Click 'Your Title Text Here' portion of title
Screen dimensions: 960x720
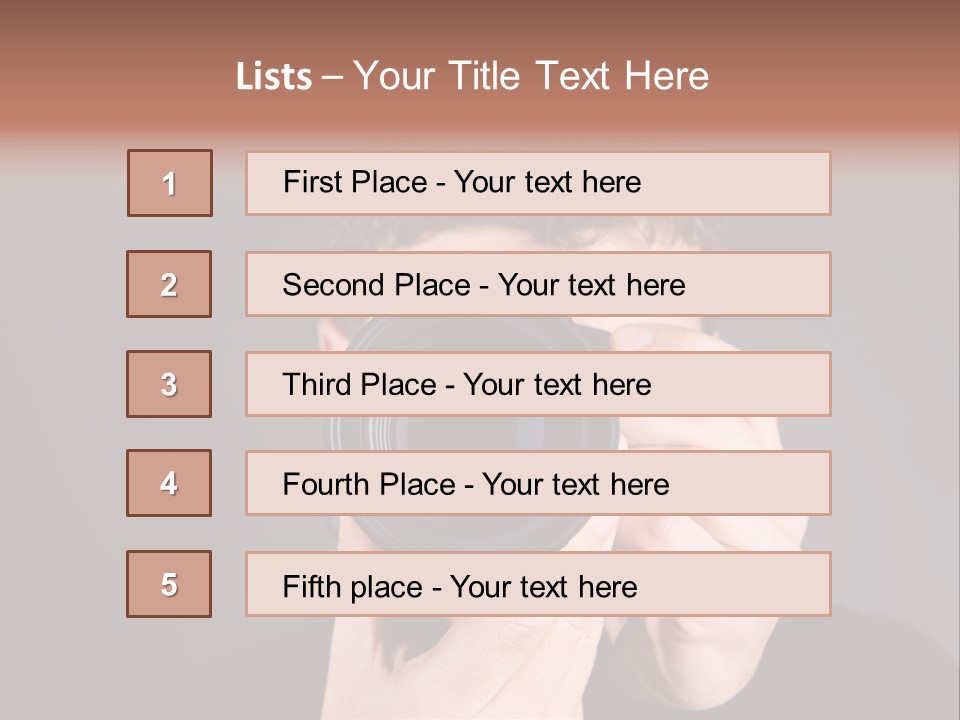click(531, 76)
